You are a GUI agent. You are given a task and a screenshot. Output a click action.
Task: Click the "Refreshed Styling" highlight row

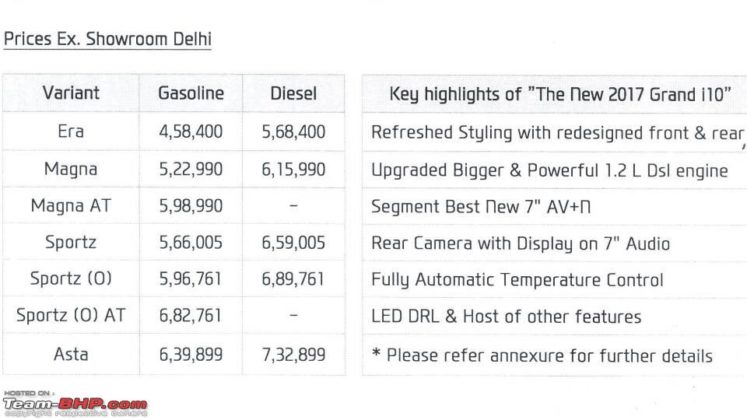click(552, 132)
